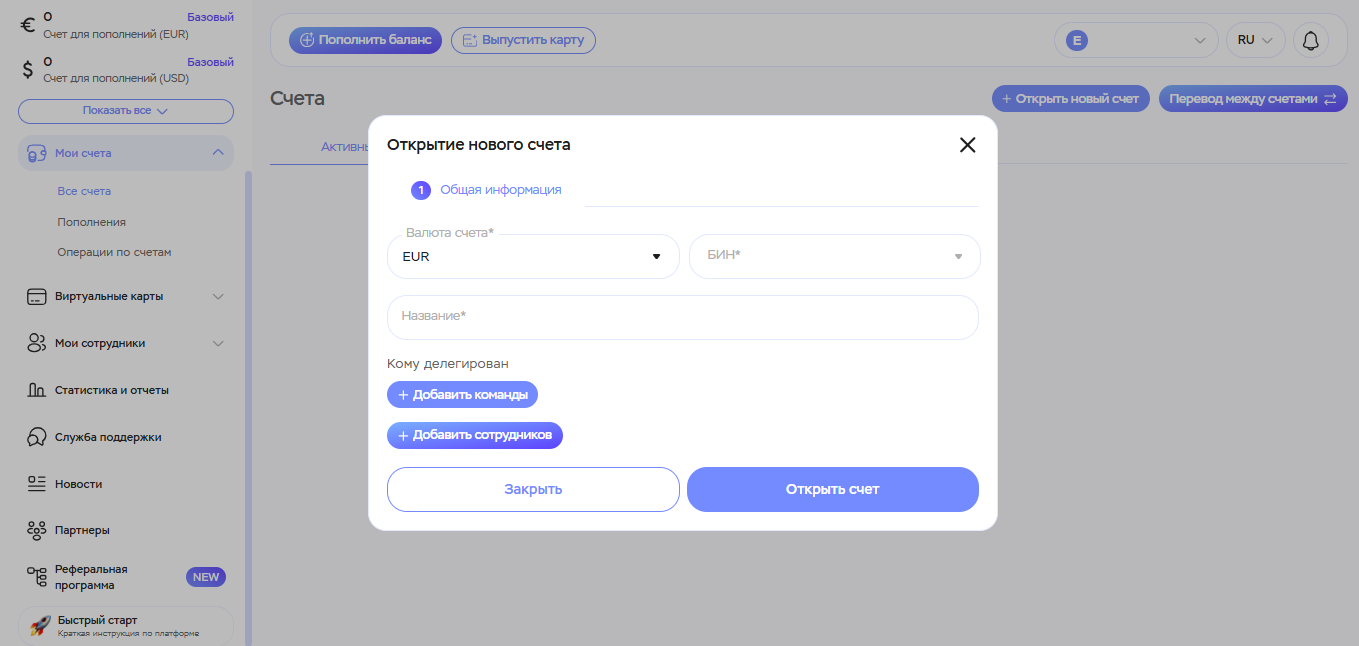Open Операции по счетам menu item

[114, 252]
